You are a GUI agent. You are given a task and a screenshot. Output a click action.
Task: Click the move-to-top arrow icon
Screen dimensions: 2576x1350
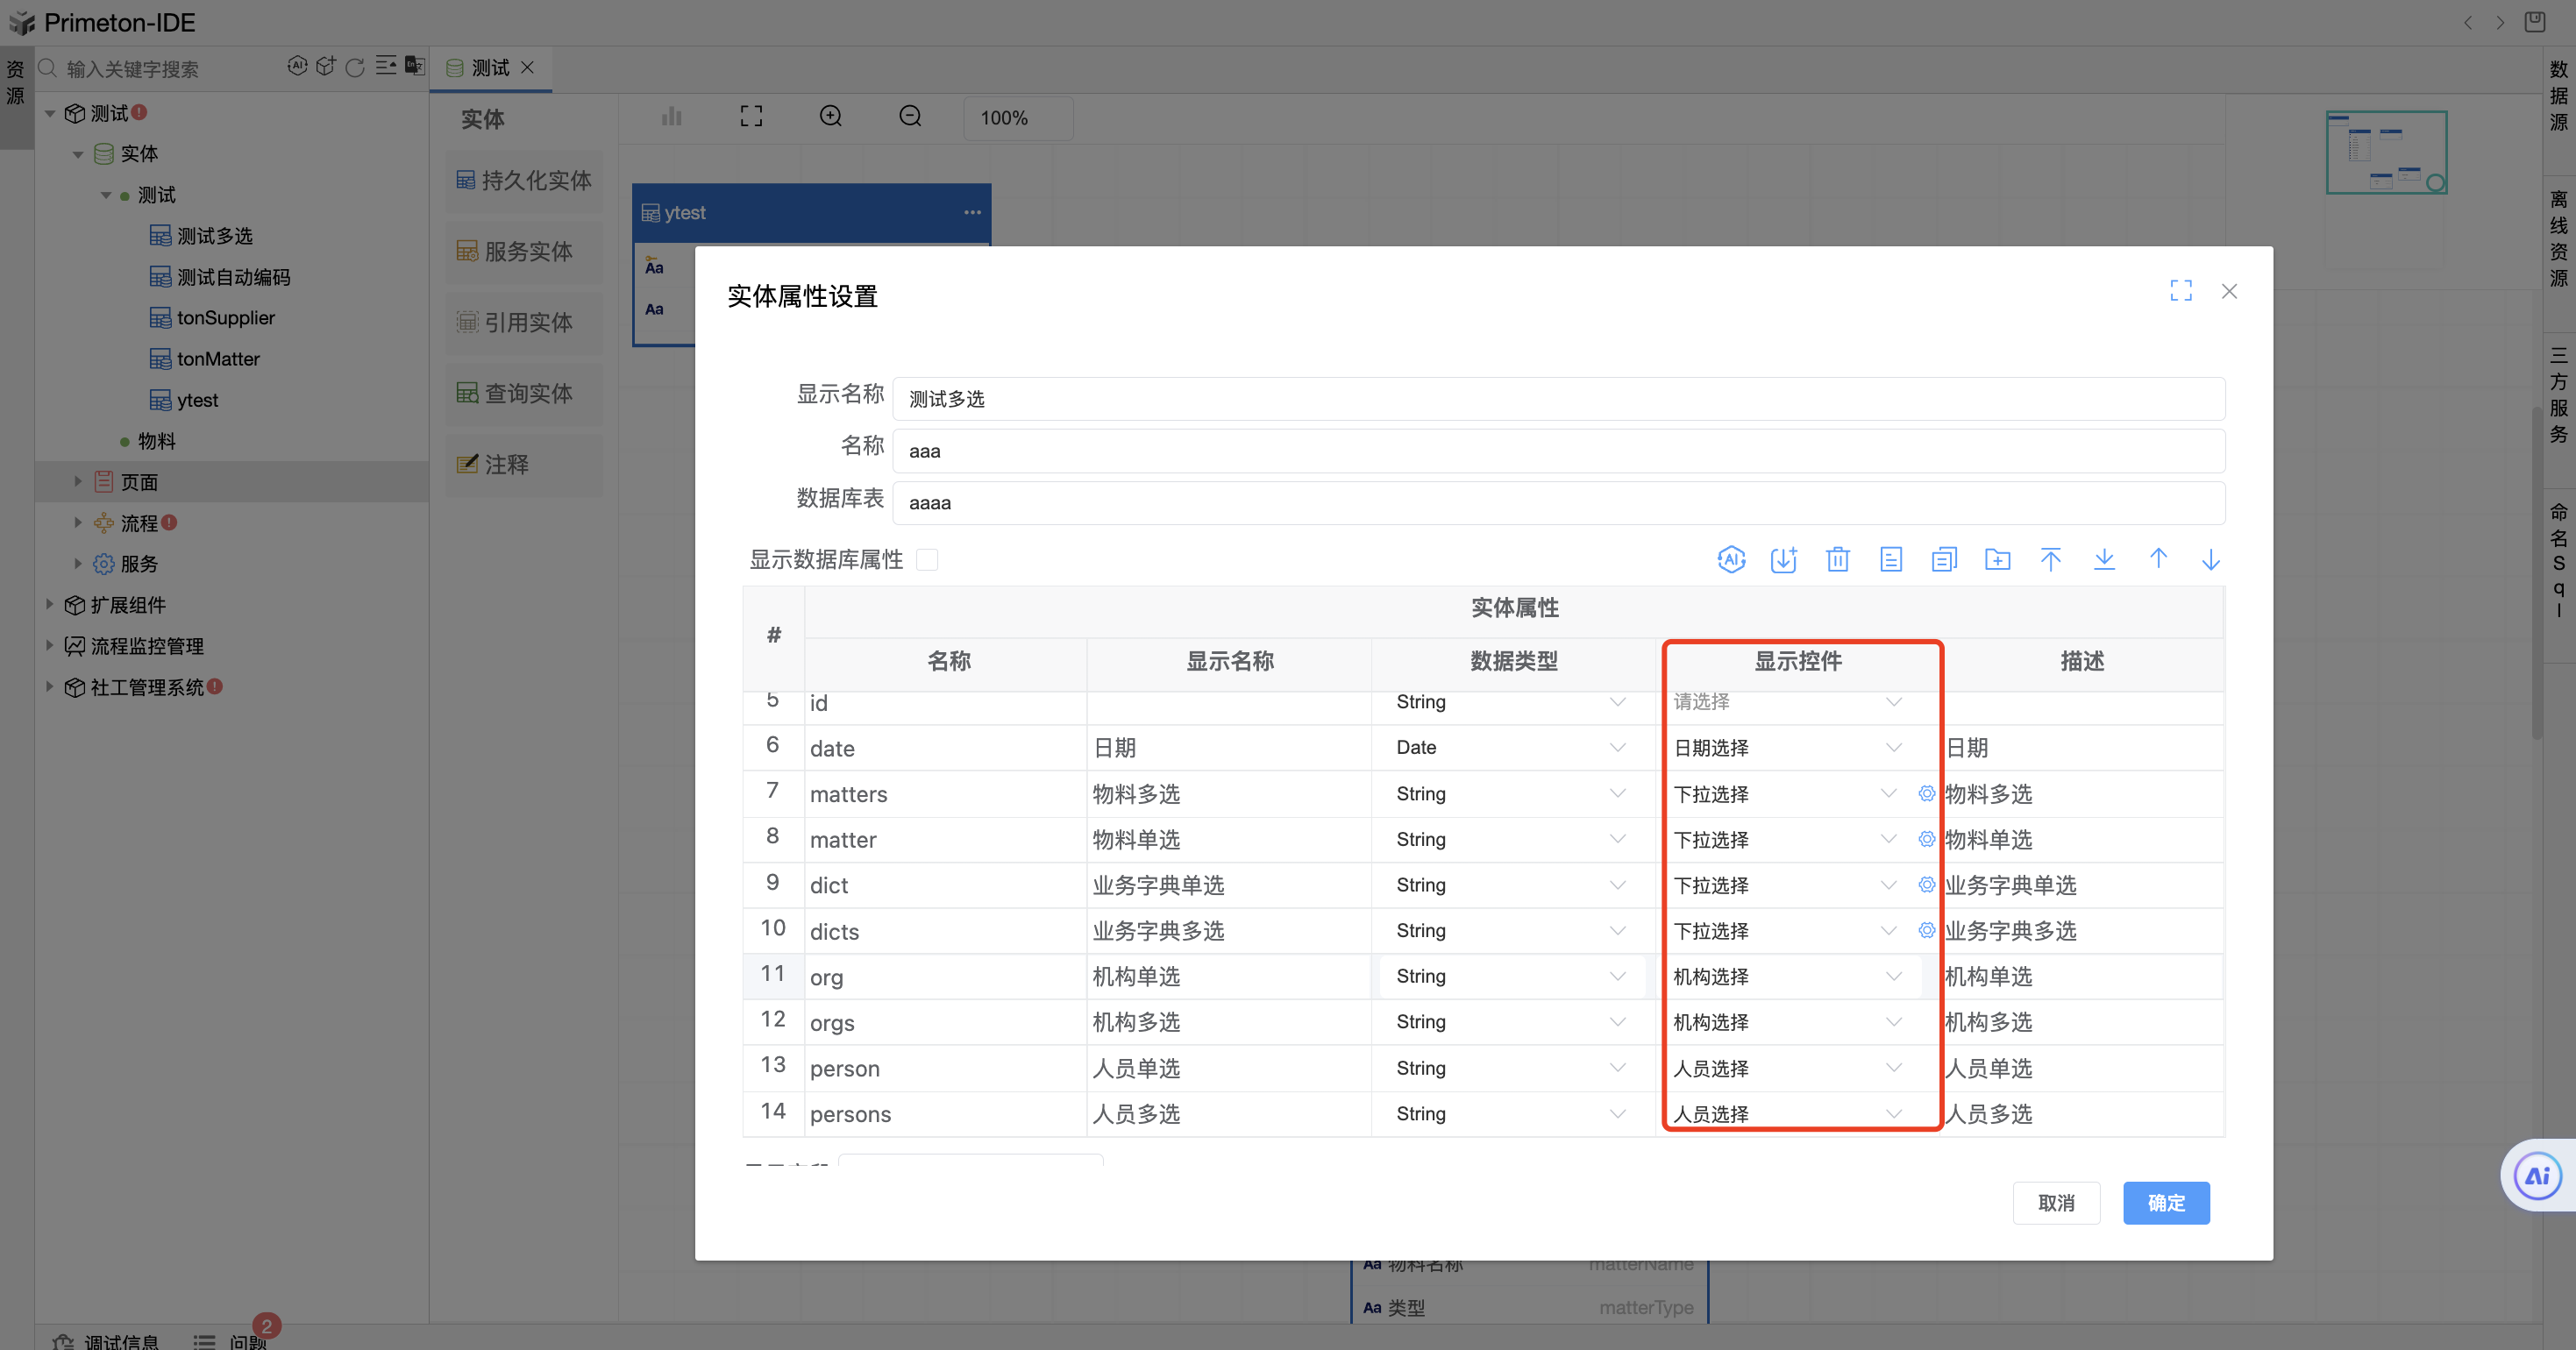[2050, 560]
